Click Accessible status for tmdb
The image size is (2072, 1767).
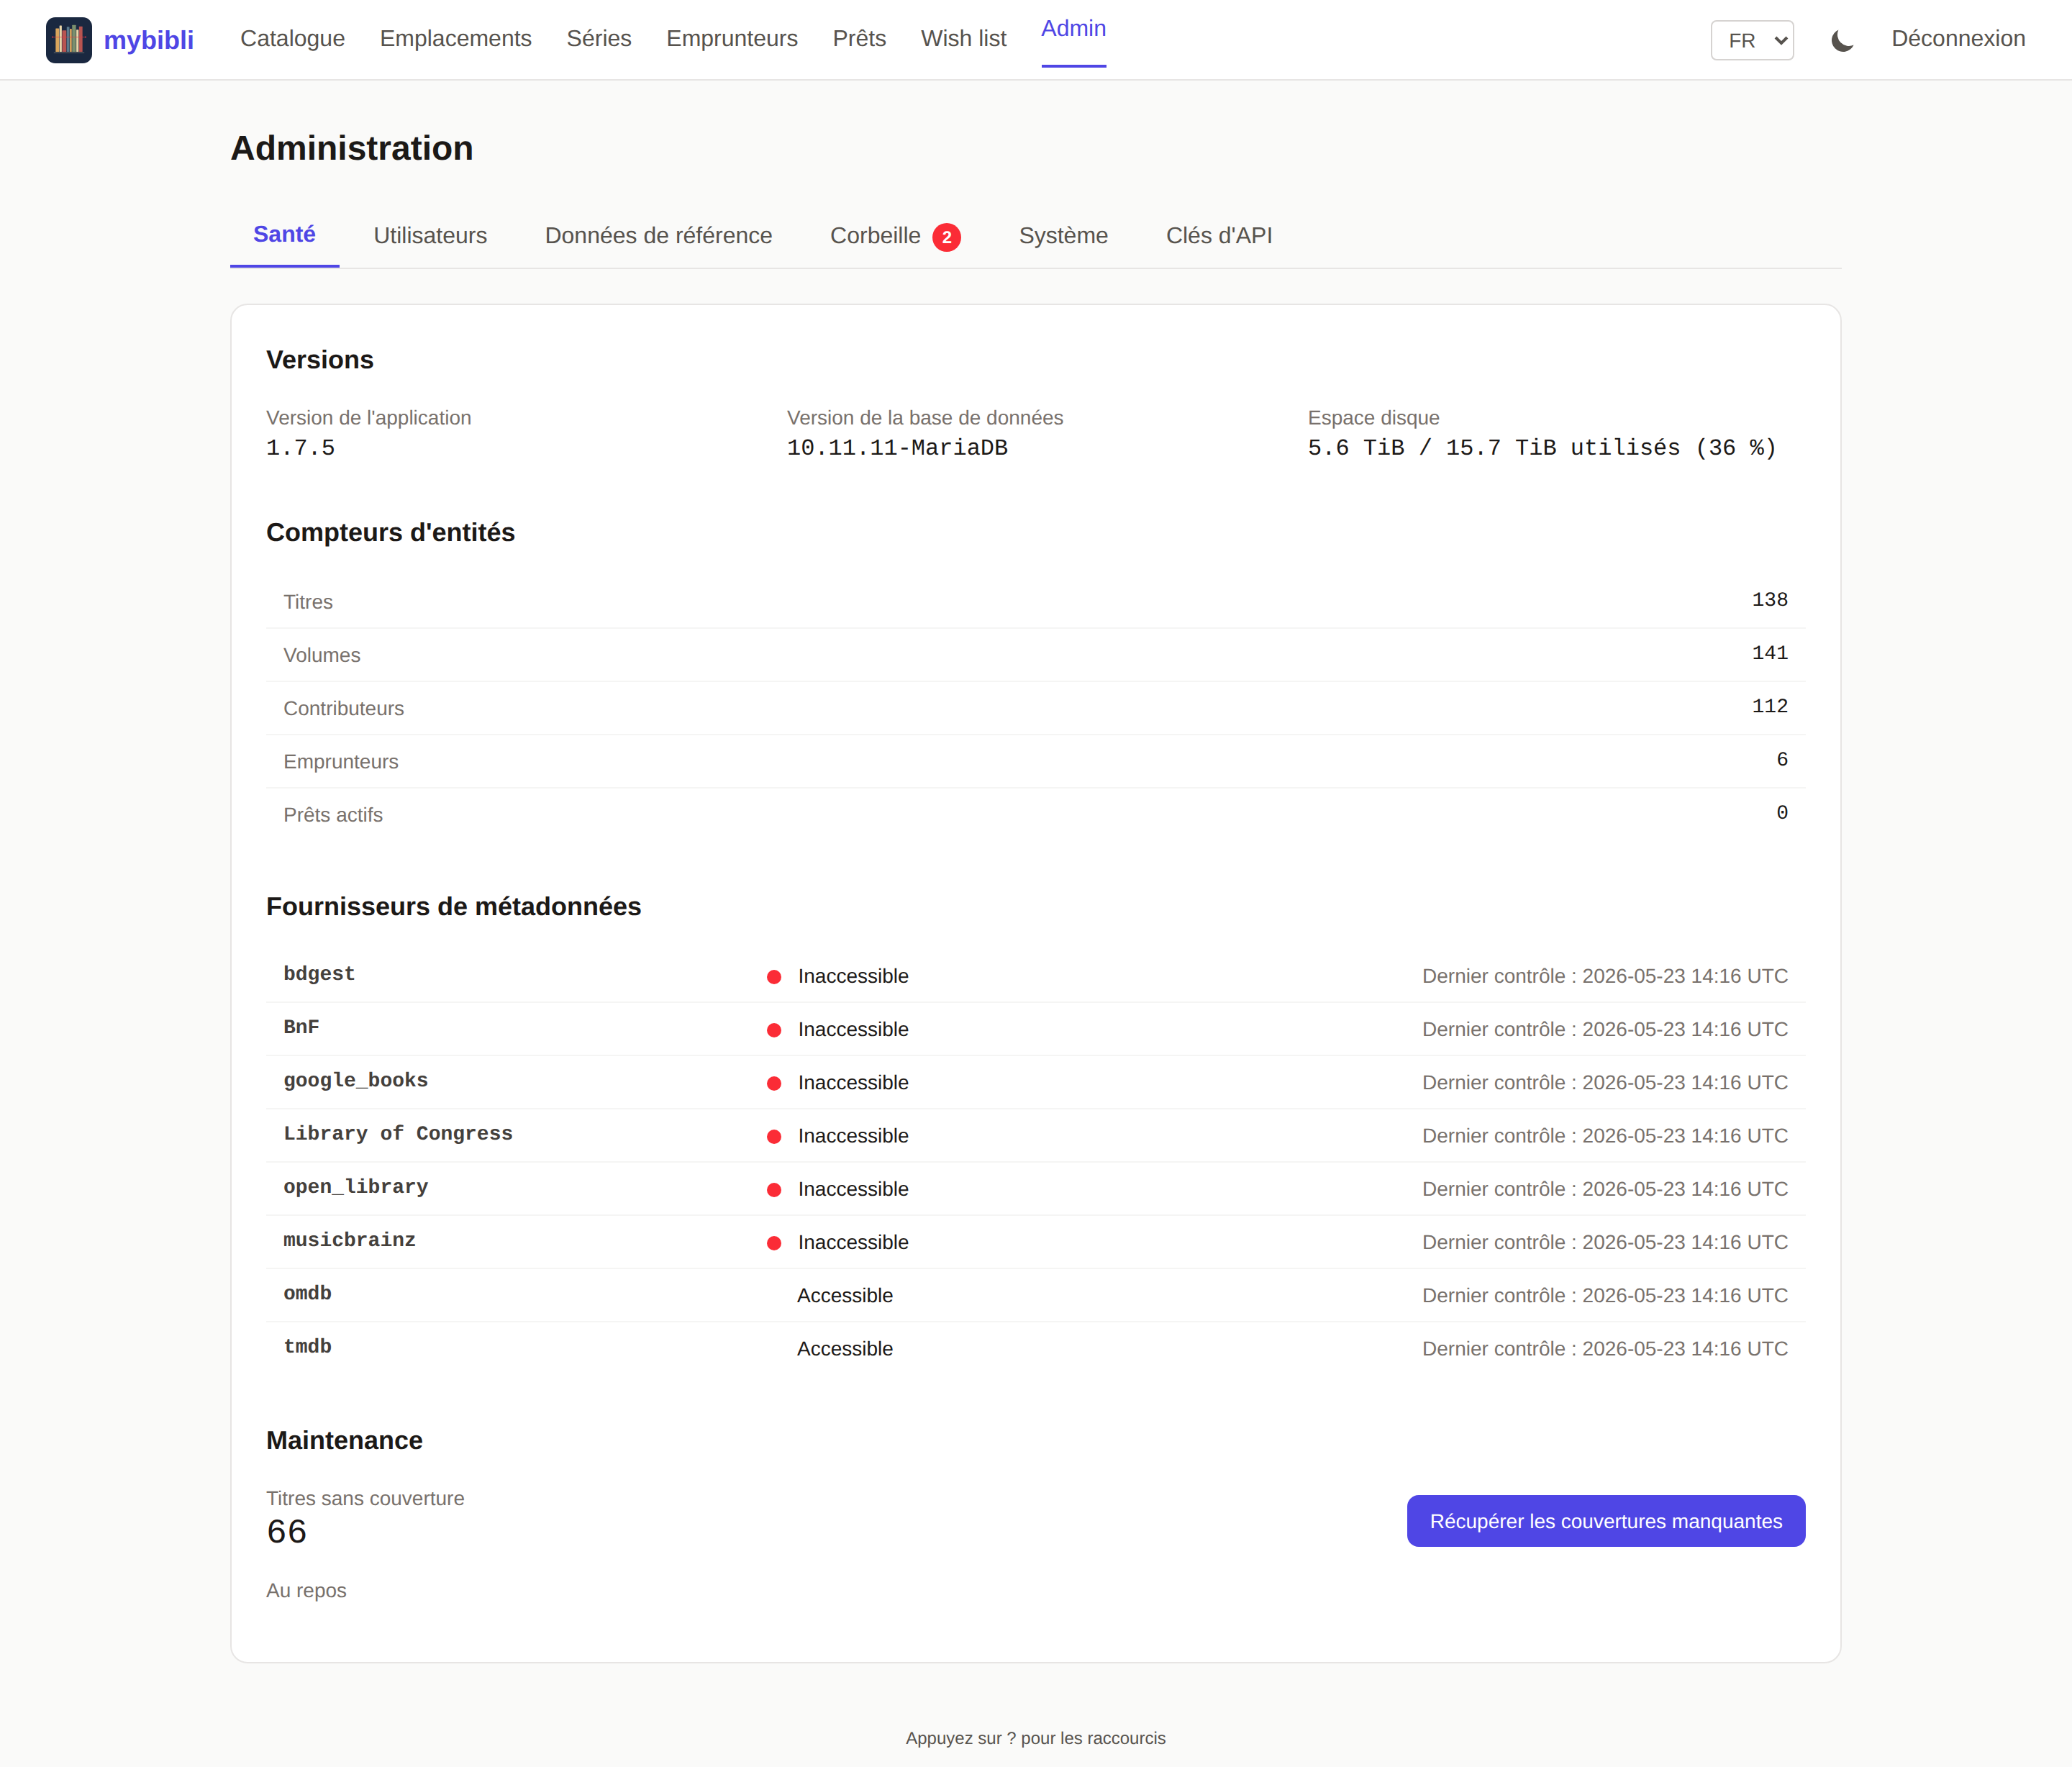pyautogui.click(x=845, y=1349)
